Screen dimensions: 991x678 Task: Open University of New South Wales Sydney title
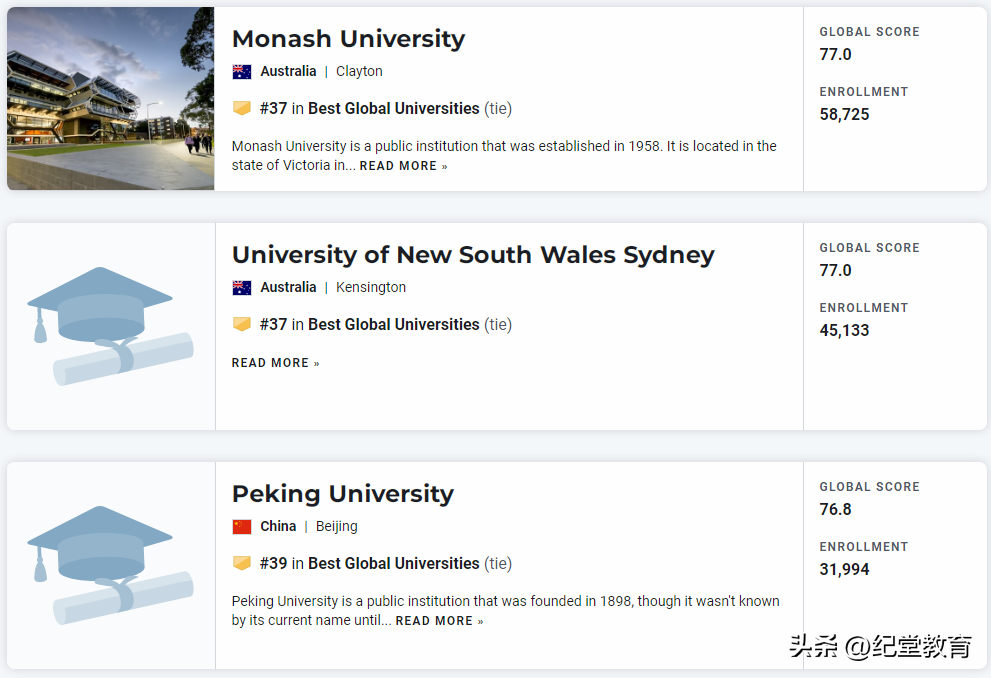tap(473, 255)
